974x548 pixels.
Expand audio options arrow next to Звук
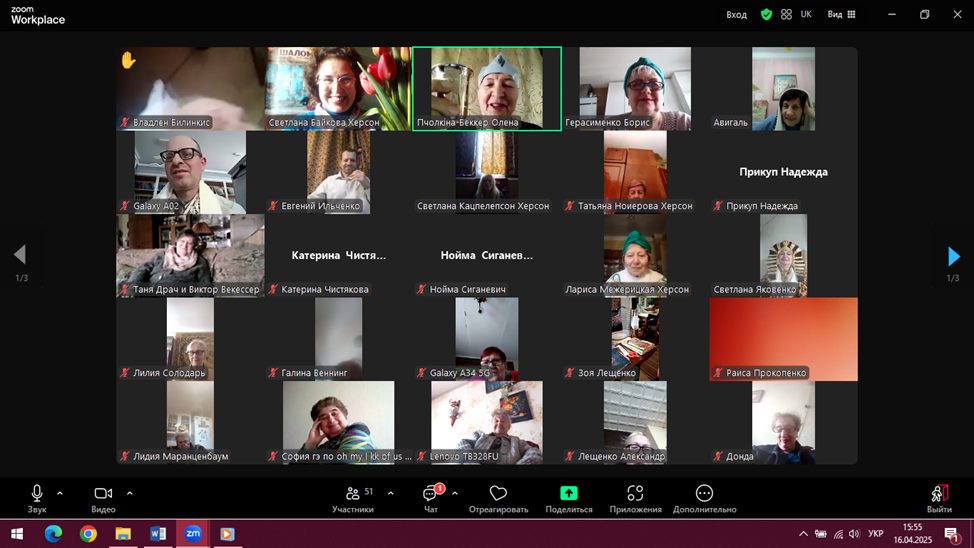click(60, 493)
